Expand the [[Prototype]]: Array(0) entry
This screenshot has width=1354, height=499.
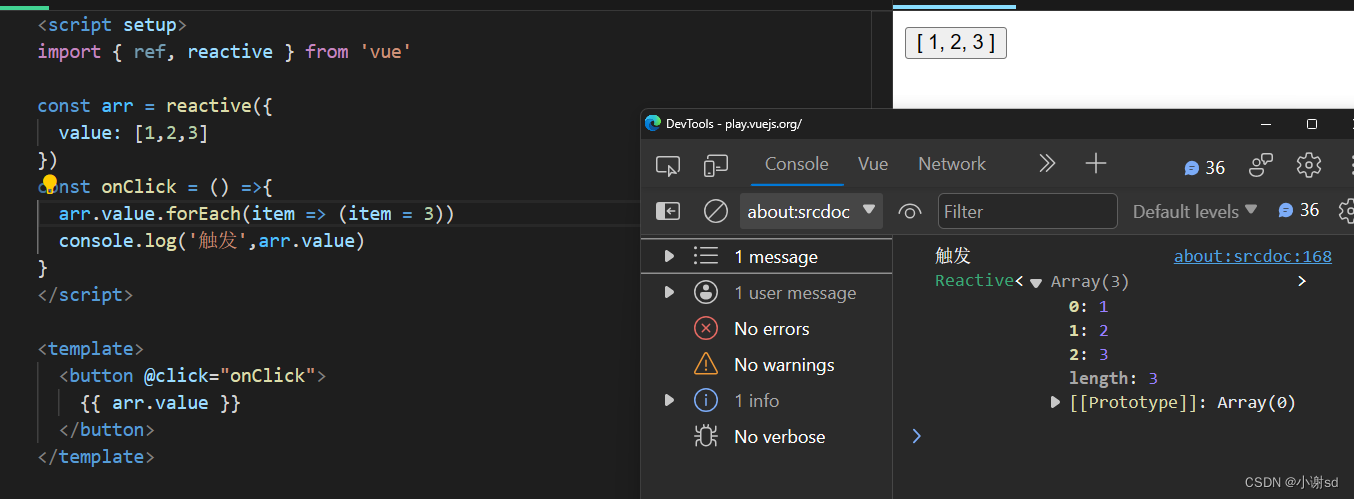[x=1055, y=402]
